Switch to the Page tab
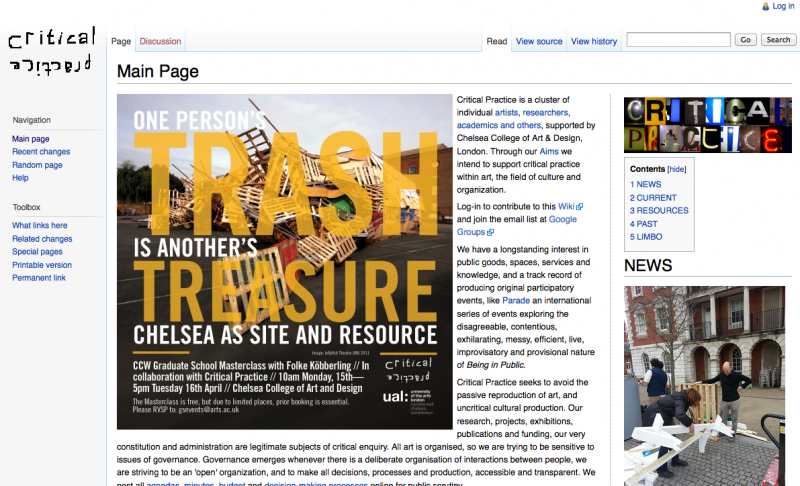This screenshot has width=800, height=486. click(x=121, y=41)
